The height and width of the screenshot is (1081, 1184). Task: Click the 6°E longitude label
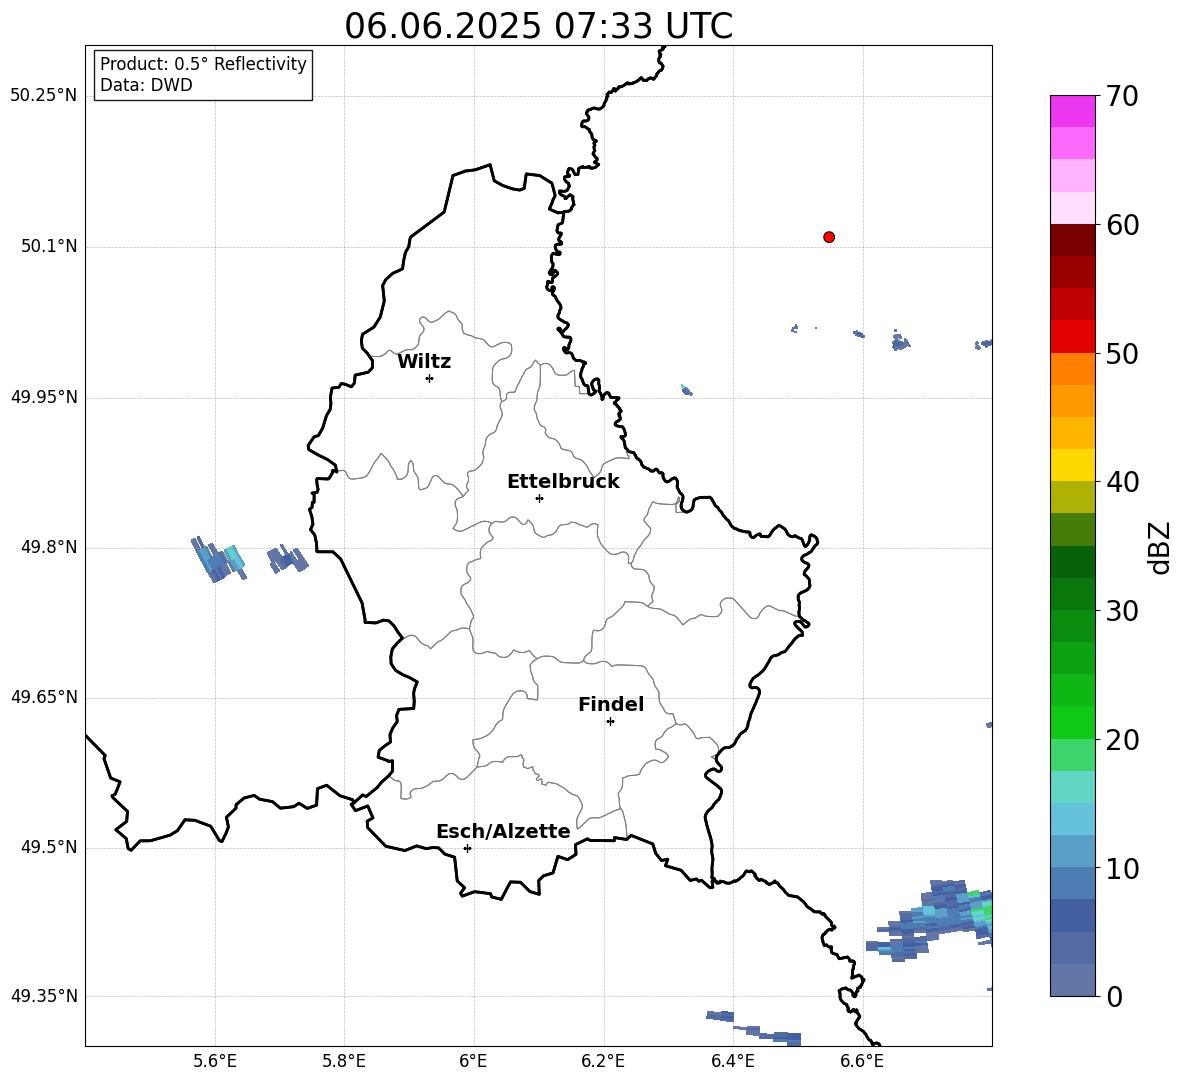point(473,1061)
